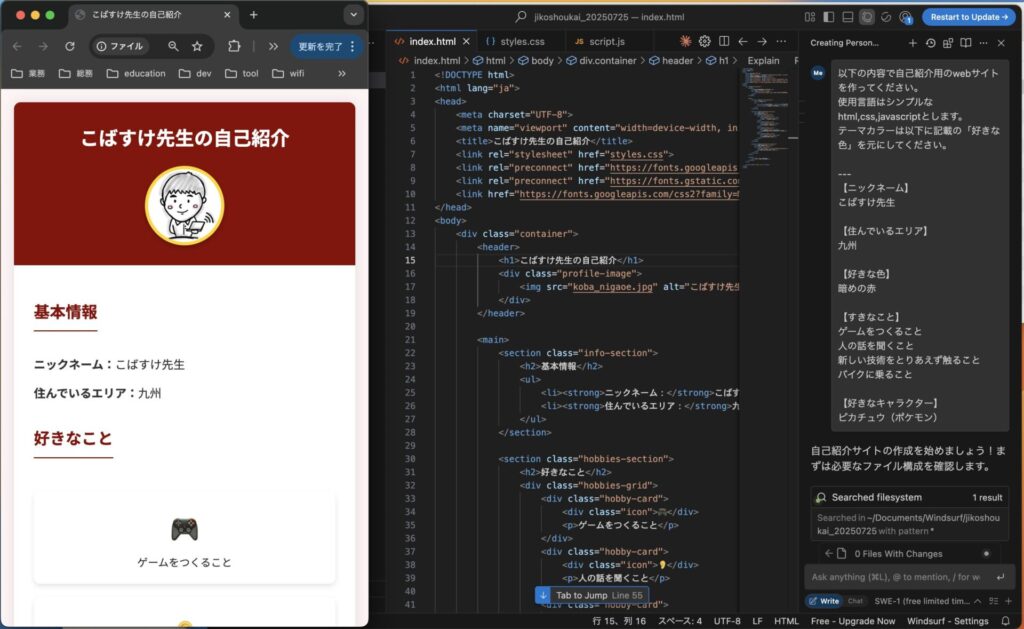Close the Cascade panel

pos(1001,43)
